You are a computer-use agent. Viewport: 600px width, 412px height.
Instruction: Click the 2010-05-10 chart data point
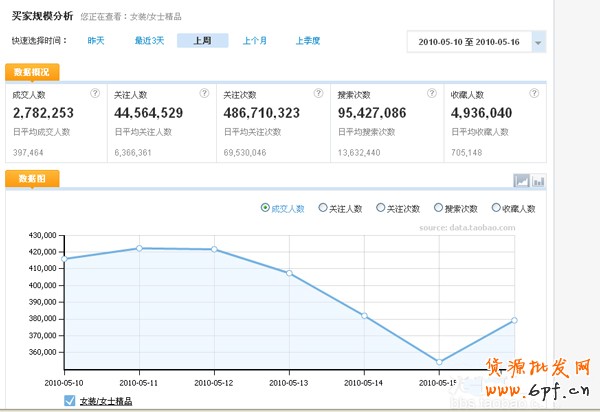pos(64,259)
